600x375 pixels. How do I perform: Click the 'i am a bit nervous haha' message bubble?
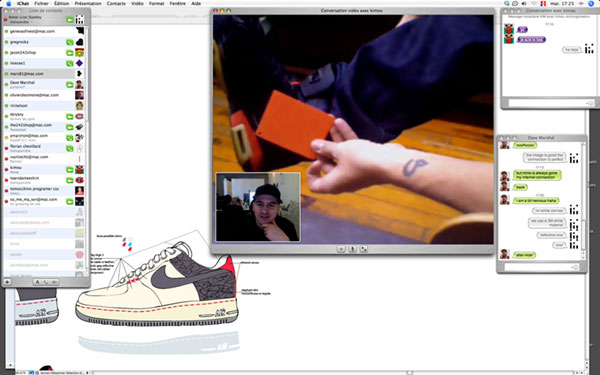tap(536, 201)
